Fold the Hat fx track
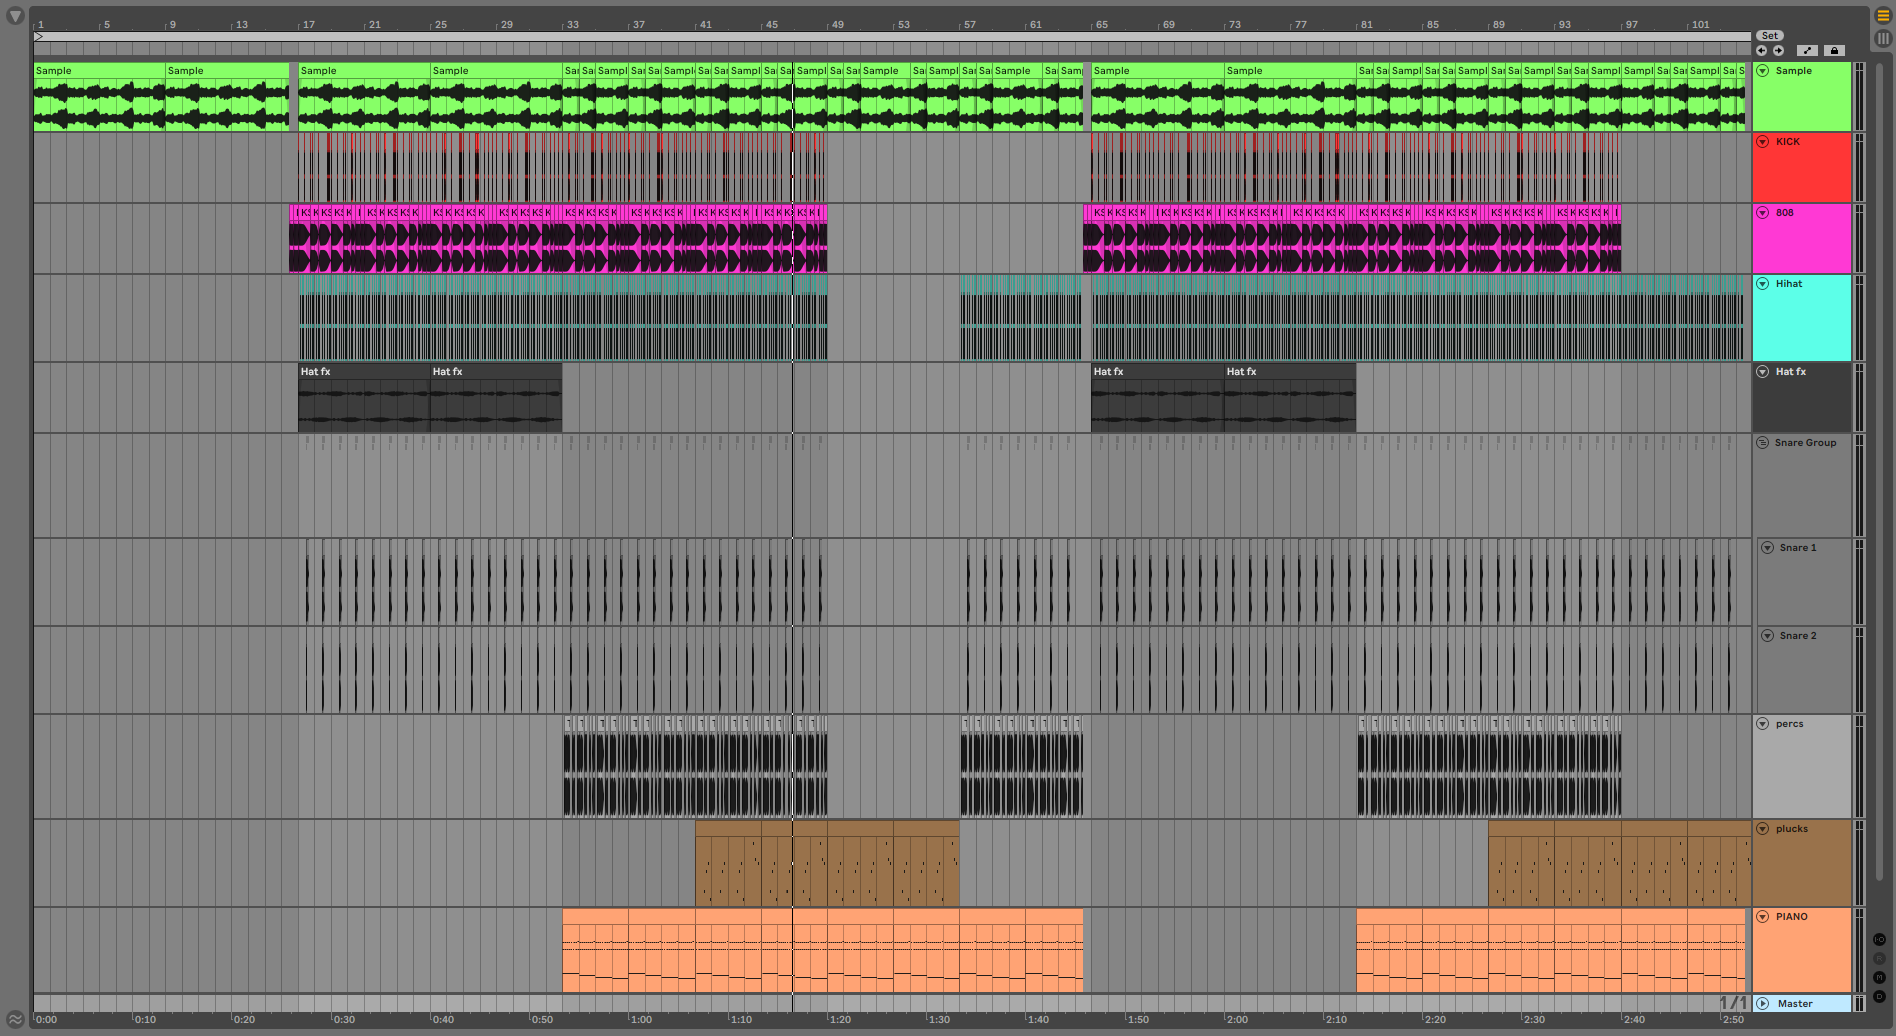Viewport: 1896px width, 1036px height. click(1763, 372)
